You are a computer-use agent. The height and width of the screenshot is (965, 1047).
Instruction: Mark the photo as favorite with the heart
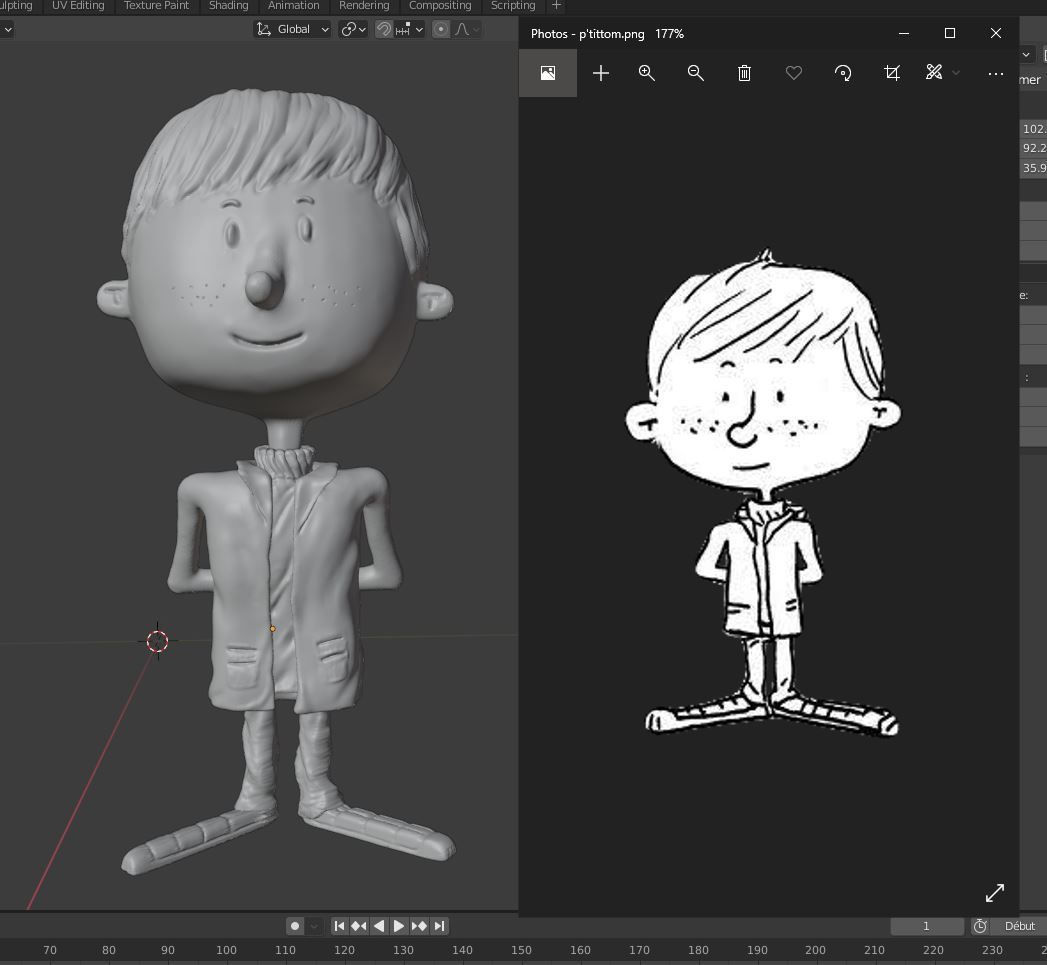point(793,73)
